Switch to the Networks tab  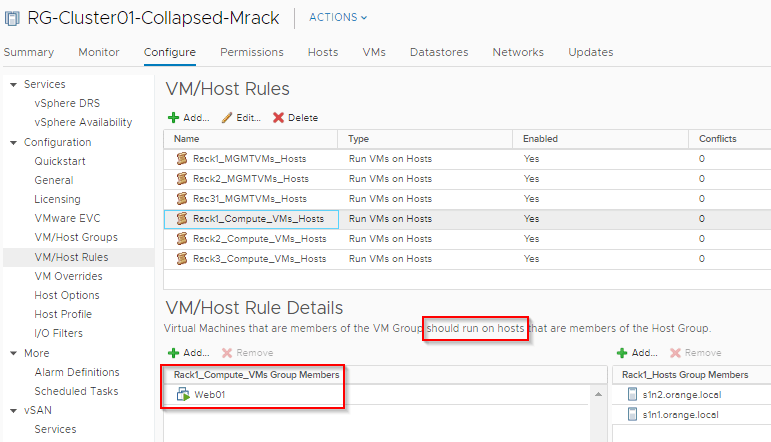point(518,52)
